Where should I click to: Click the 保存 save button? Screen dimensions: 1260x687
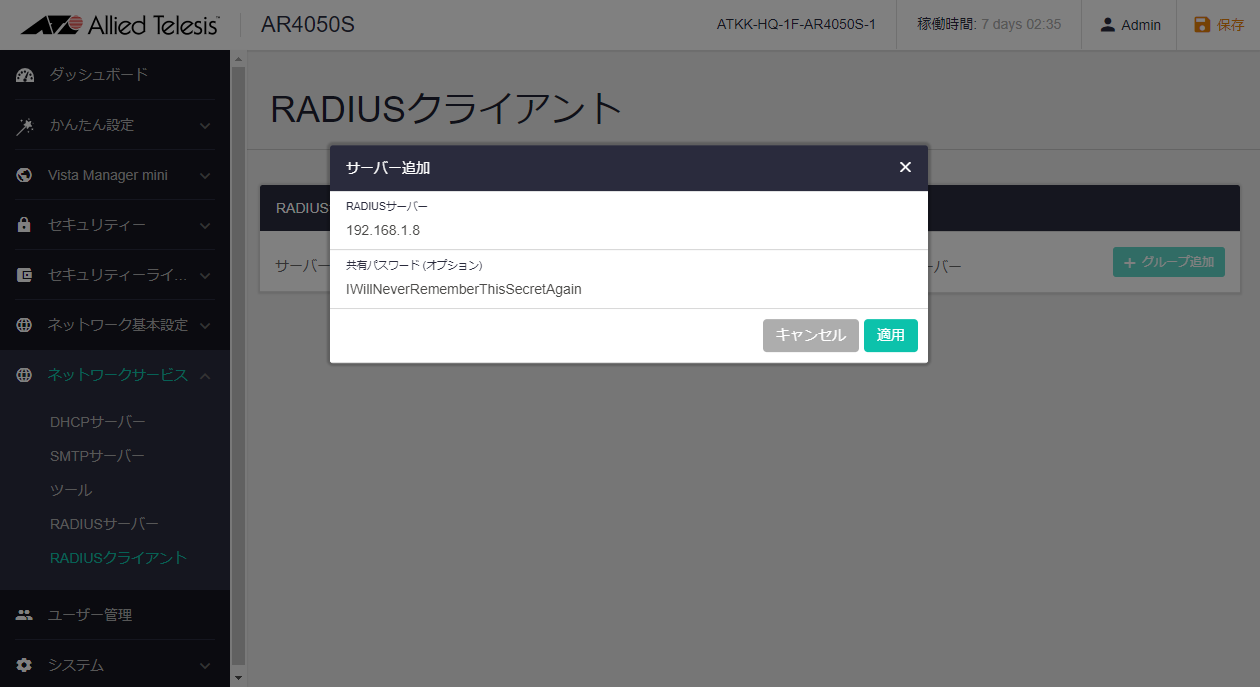(x=1219, y=25)
